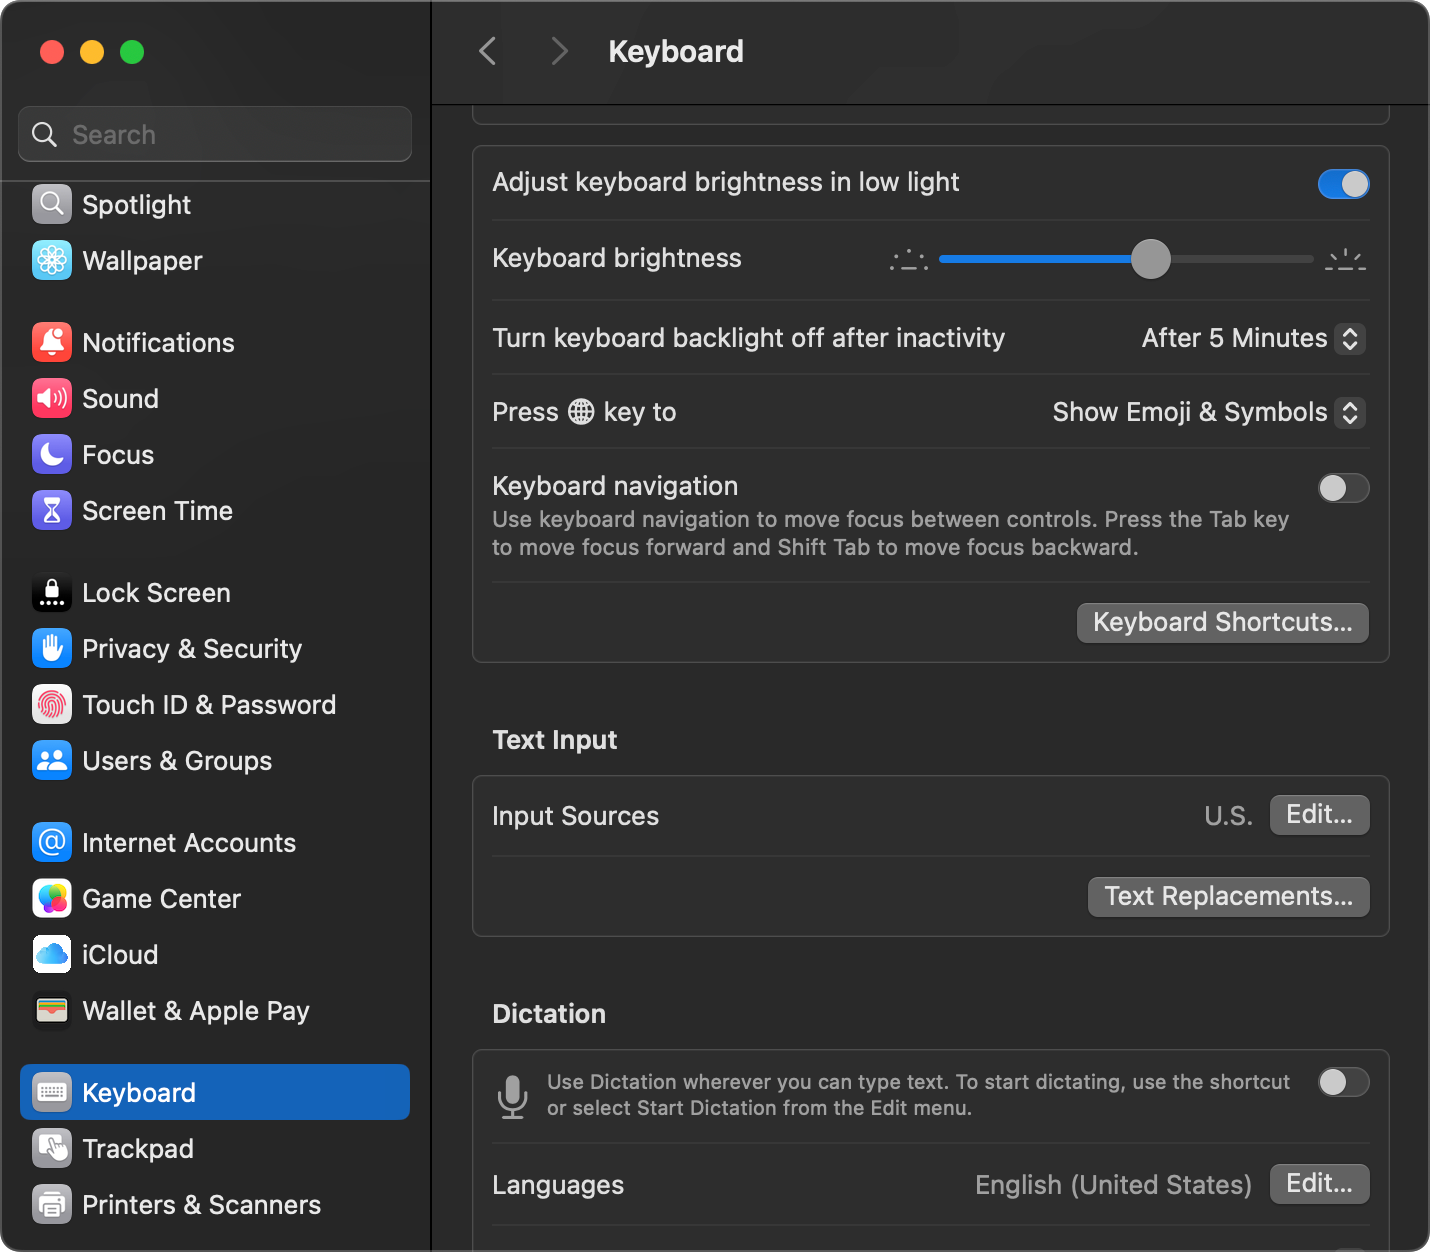Click the globe key icon

pos(581,412)
